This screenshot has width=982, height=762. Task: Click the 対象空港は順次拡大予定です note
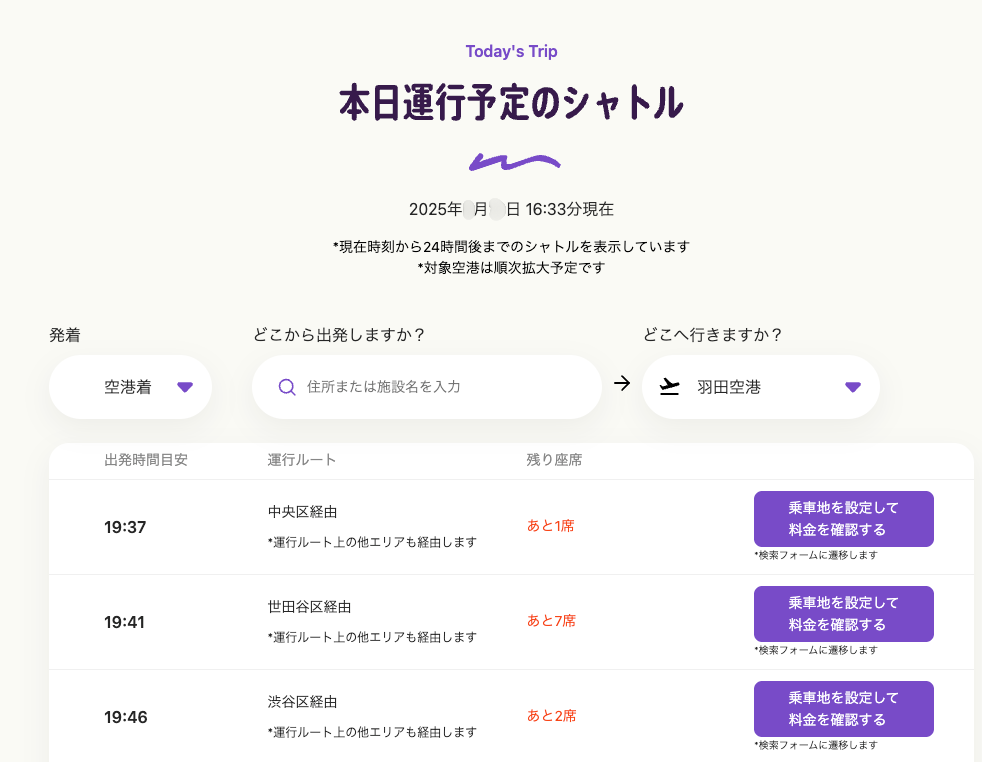click(x=511, y=268)
